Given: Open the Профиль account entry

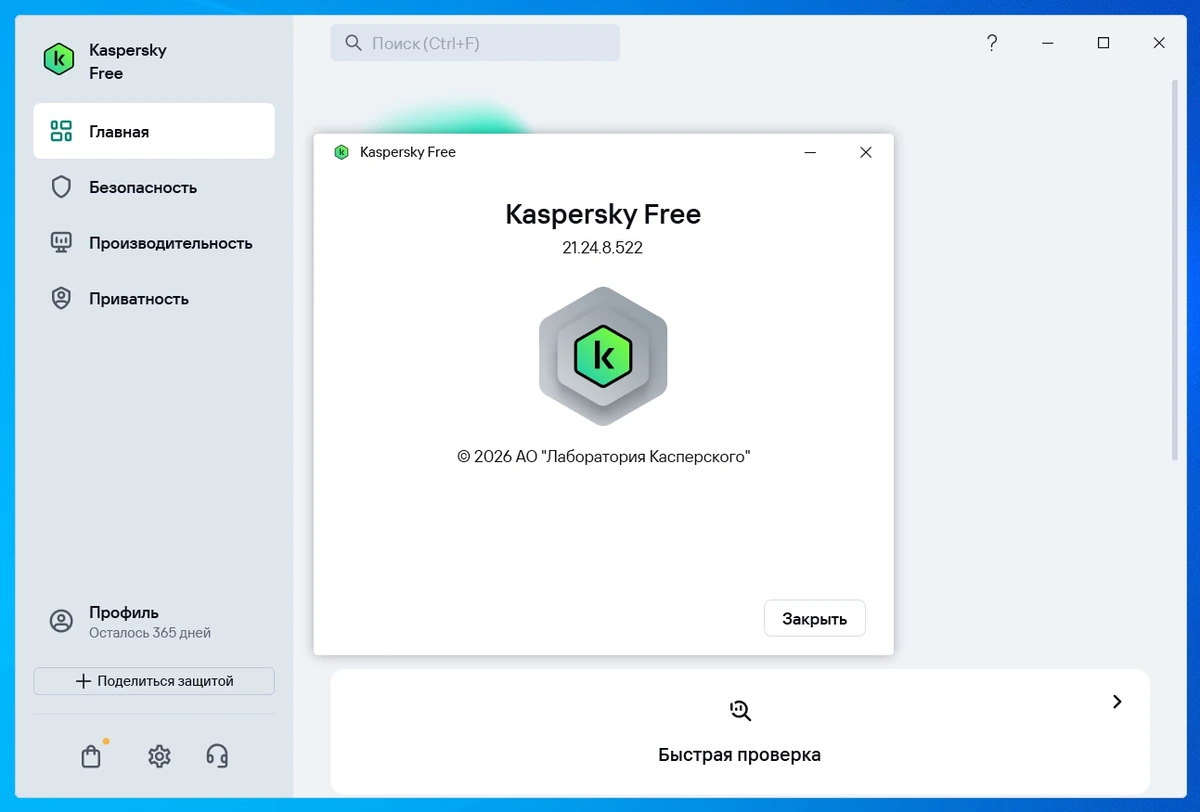Looking at the screenshot, I should click(x=154, y=621).
